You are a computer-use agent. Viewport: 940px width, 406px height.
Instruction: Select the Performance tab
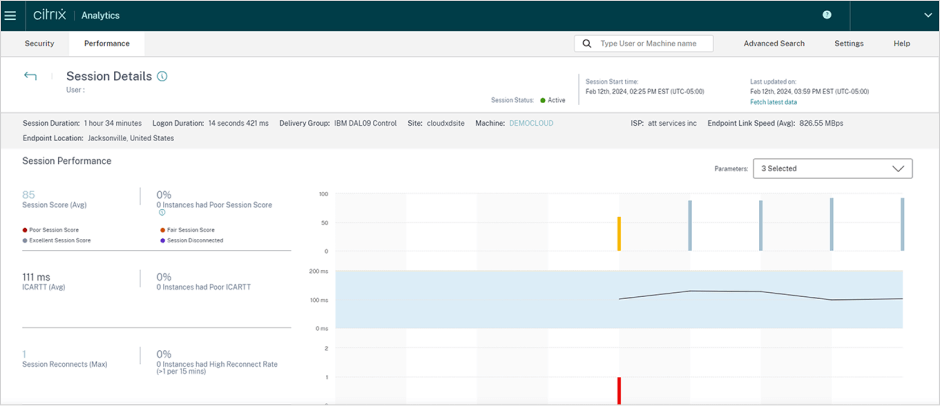pos(107,44)
